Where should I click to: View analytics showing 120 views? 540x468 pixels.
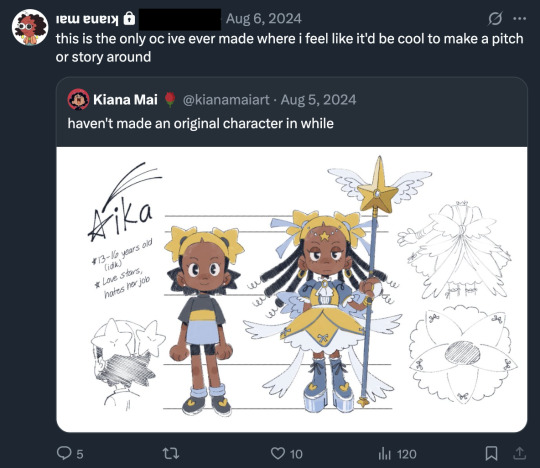397,454
